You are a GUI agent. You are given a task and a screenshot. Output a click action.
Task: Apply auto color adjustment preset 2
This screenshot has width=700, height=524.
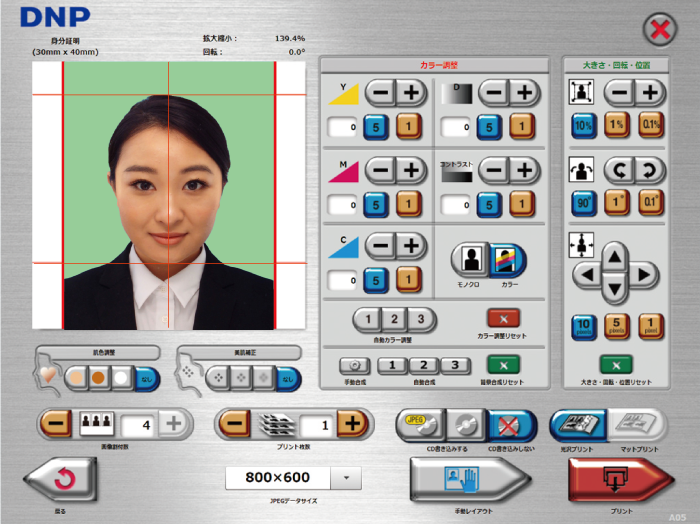pyautogui.click(x=395, y=320)
